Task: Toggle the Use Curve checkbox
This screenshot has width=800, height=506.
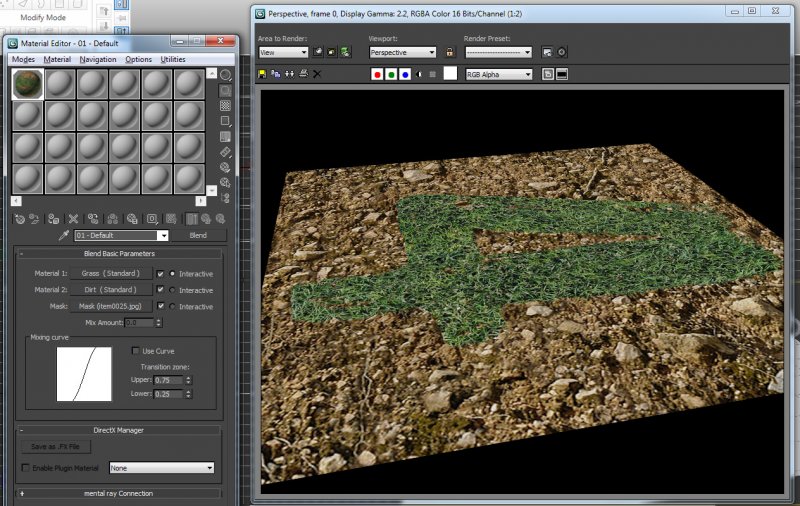Action: point(137,351)
